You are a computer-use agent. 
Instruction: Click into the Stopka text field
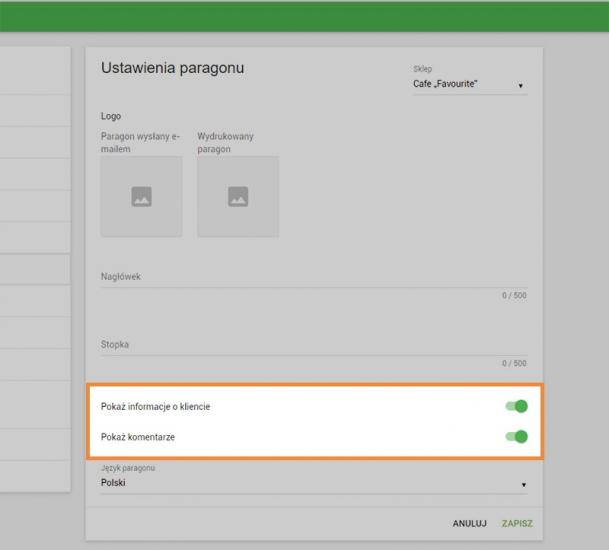click(312, 345)
